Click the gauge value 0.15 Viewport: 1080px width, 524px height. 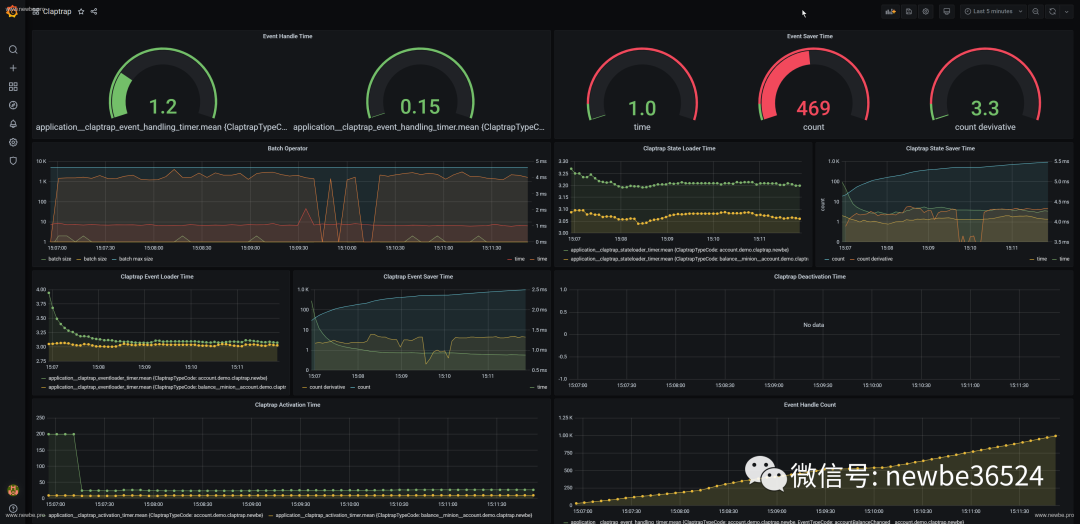click(x=420, y=107)
